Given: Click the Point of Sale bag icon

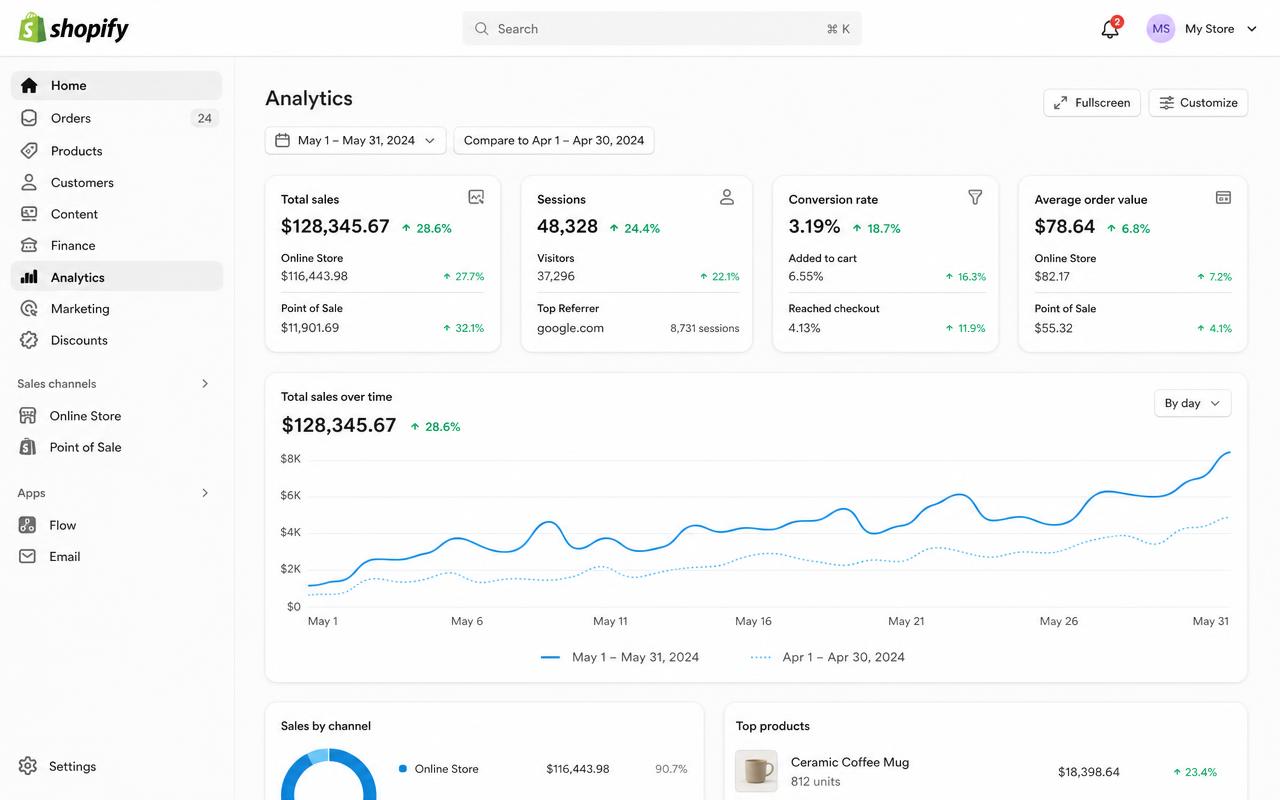Looking at the screenshot, I should pyautogui.click(x=28, y=447).
